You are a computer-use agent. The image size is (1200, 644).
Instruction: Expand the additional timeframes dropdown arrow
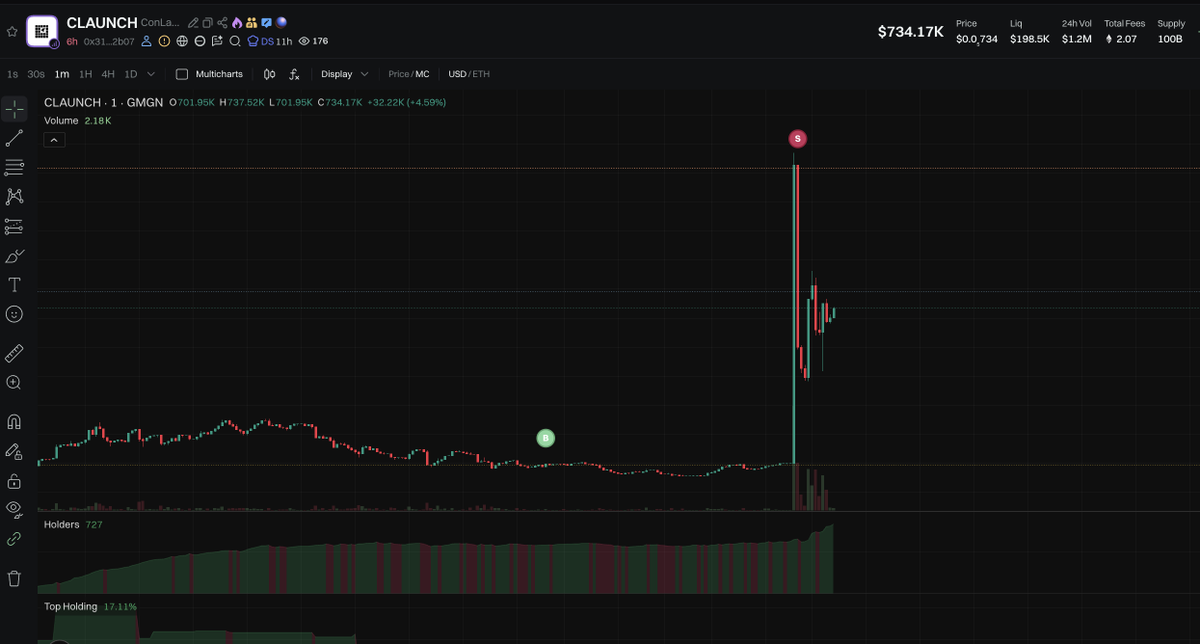pyautogui.click(x=151, y=74)
